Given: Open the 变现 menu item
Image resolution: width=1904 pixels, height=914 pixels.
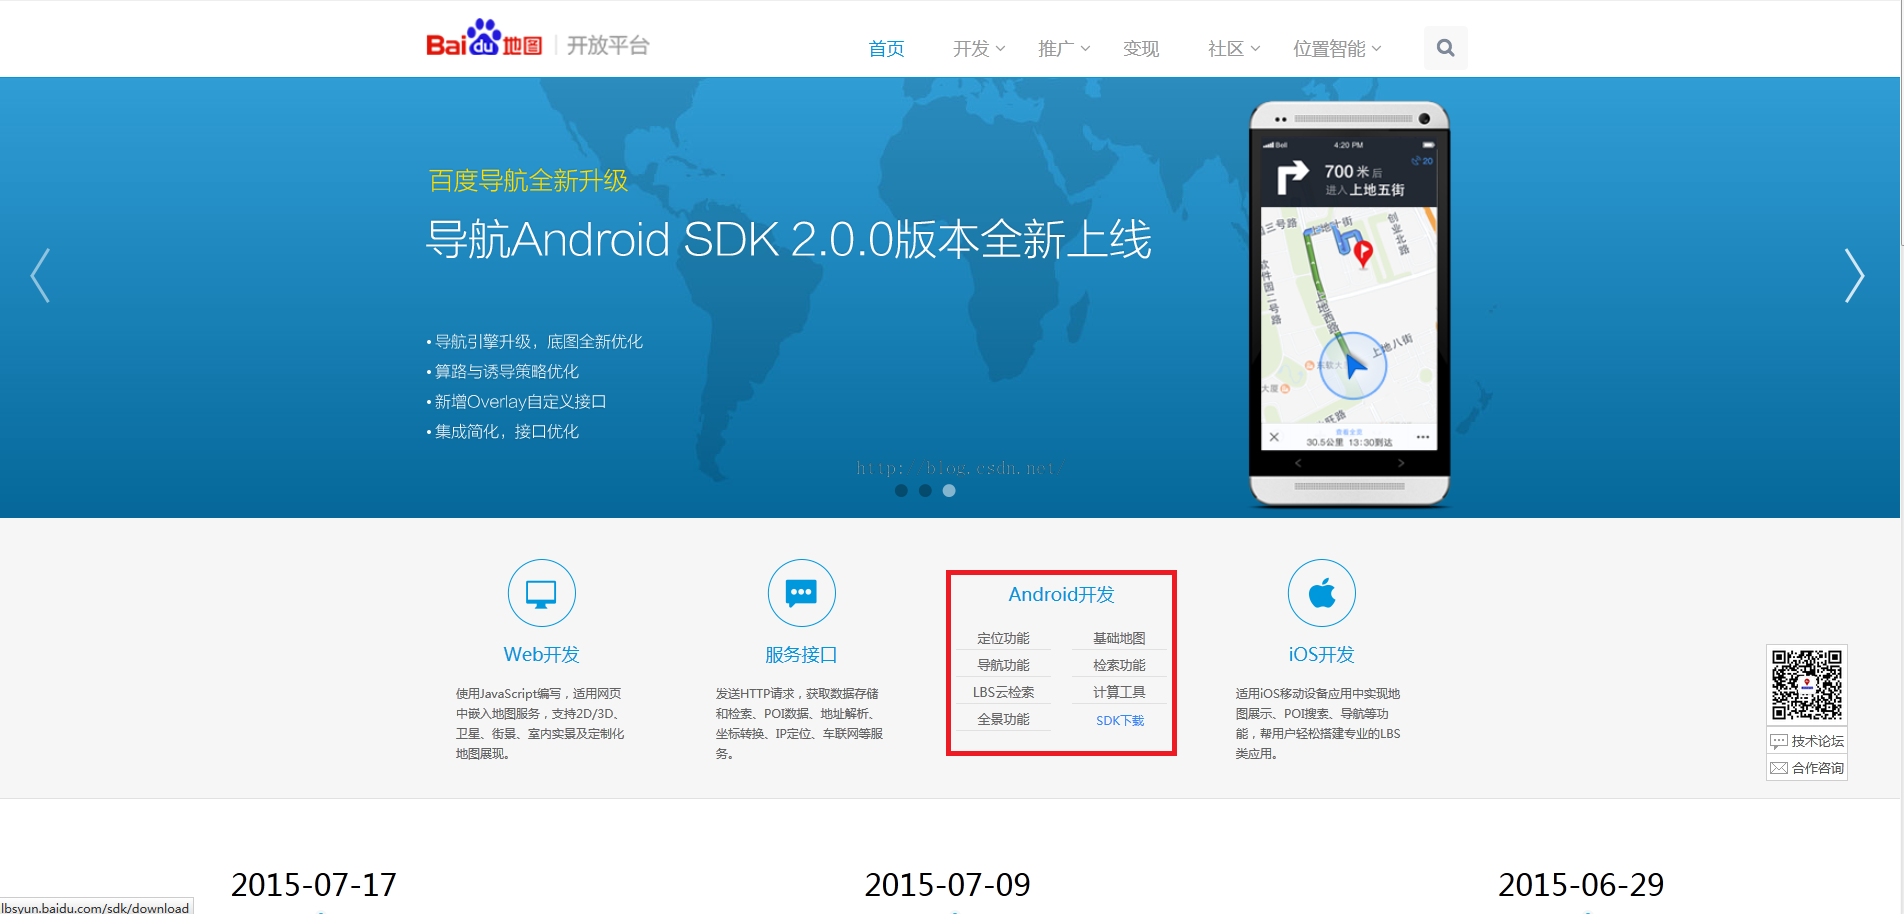Looking at the screenshot, I should pos(1141,48).
